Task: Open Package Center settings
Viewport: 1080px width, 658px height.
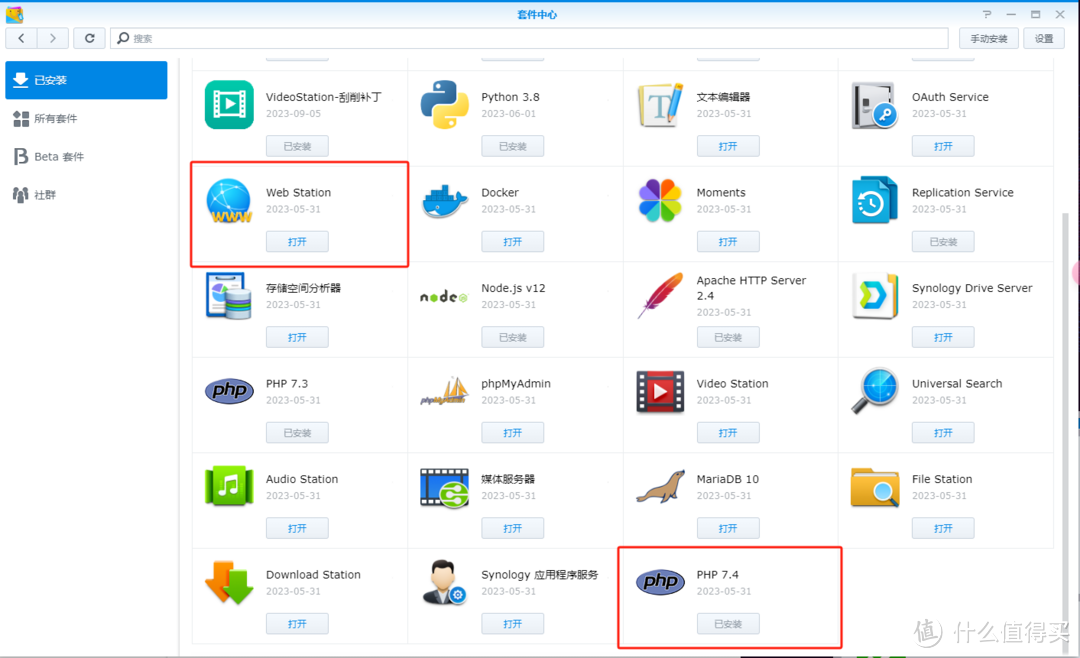Action: click(x=1044, y=39)
